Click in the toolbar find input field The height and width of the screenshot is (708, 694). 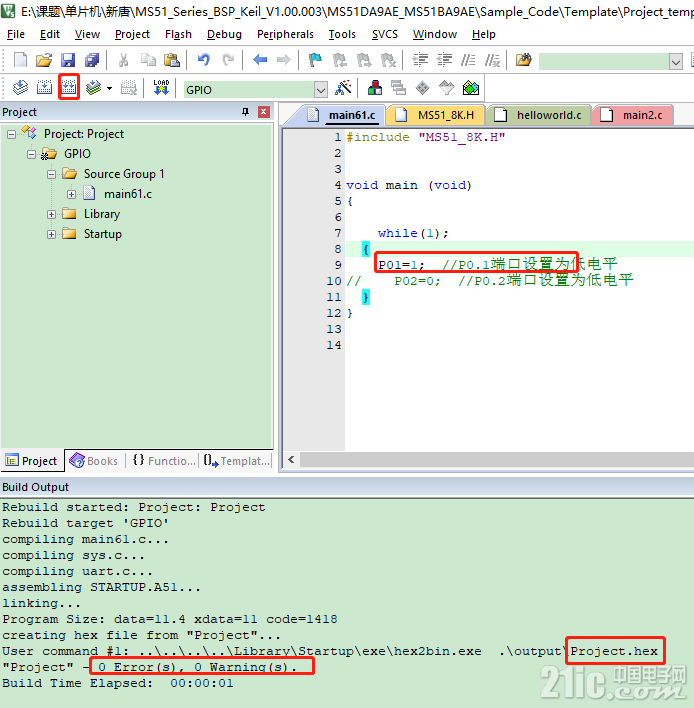604,61
